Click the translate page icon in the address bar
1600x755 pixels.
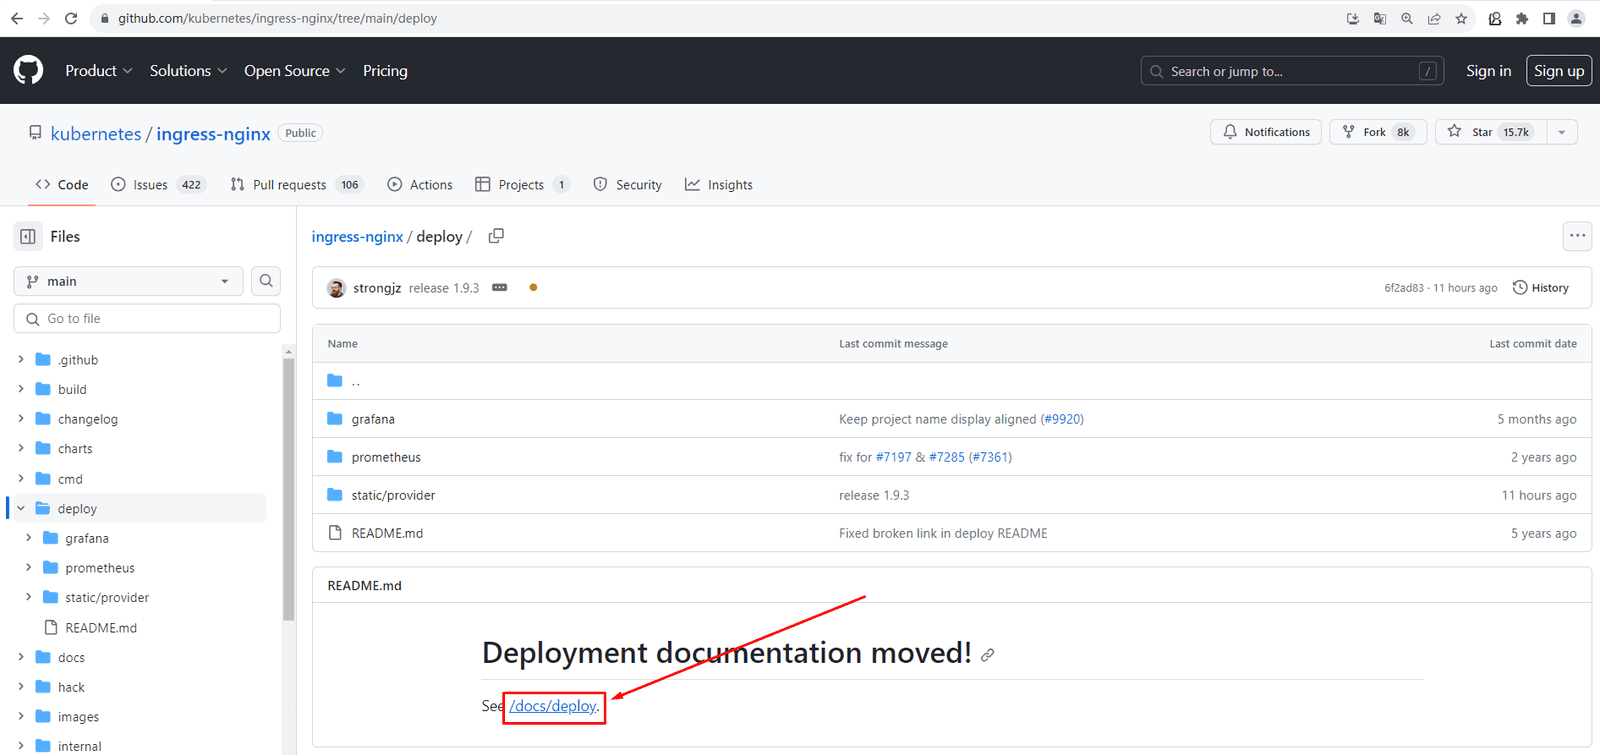coord(1380,18)
